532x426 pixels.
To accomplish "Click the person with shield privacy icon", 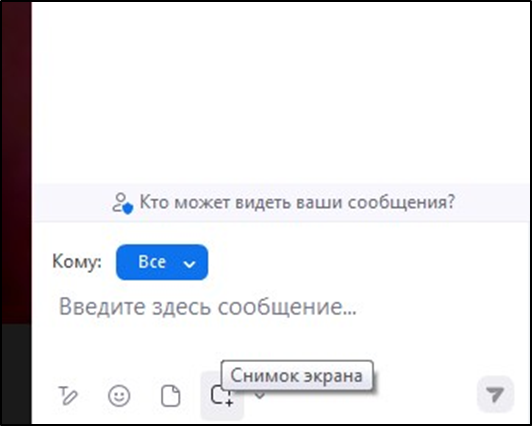I will point(122,203).
